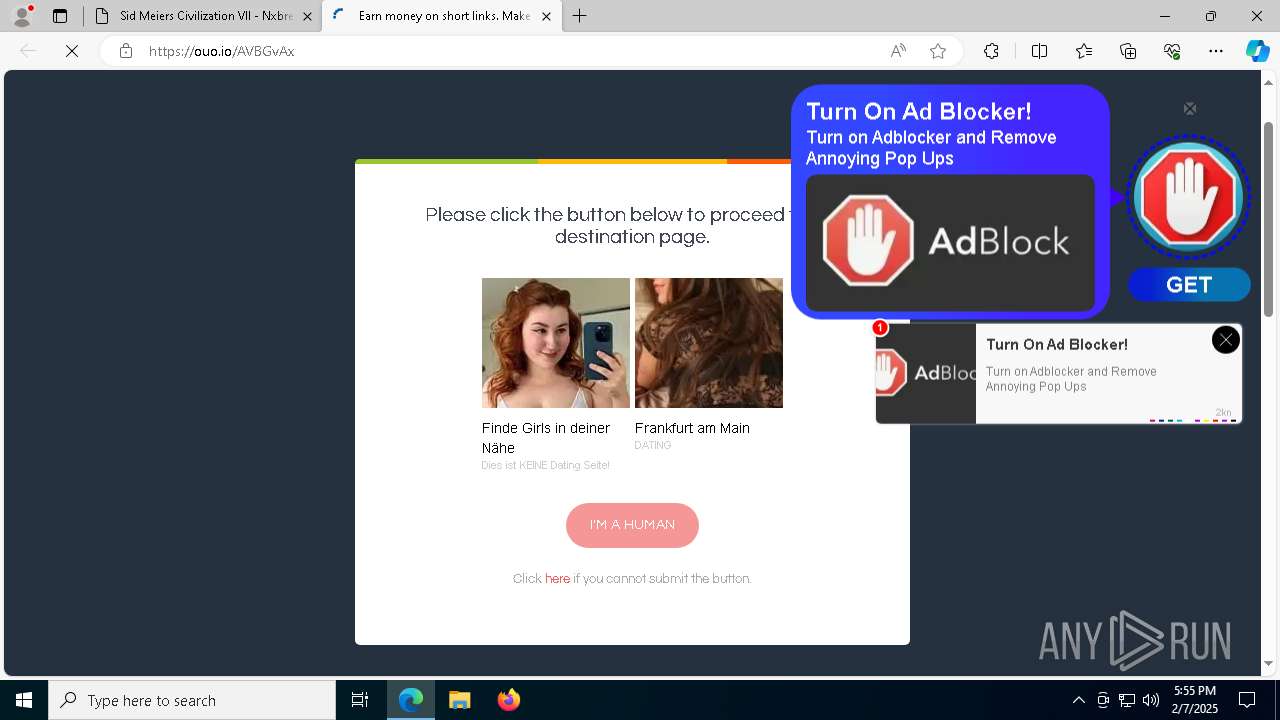Click the 'Dies ist KEINE Dating Seite!' text
The width and height of the screenshot is (1280, 720).
(545, 466)
